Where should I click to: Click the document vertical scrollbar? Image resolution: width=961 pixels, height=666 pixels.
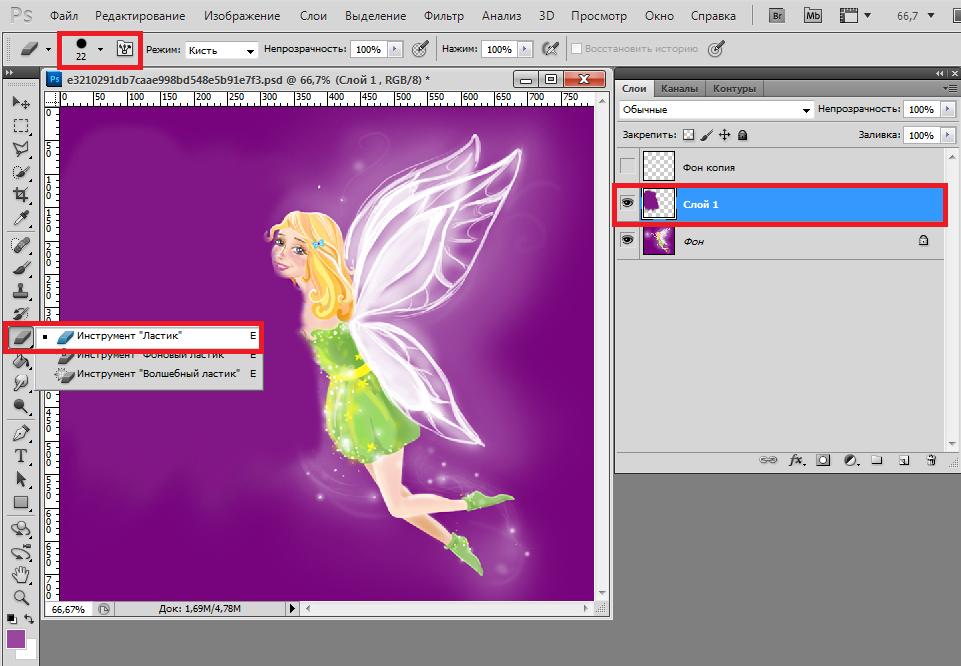coord(602,346)
